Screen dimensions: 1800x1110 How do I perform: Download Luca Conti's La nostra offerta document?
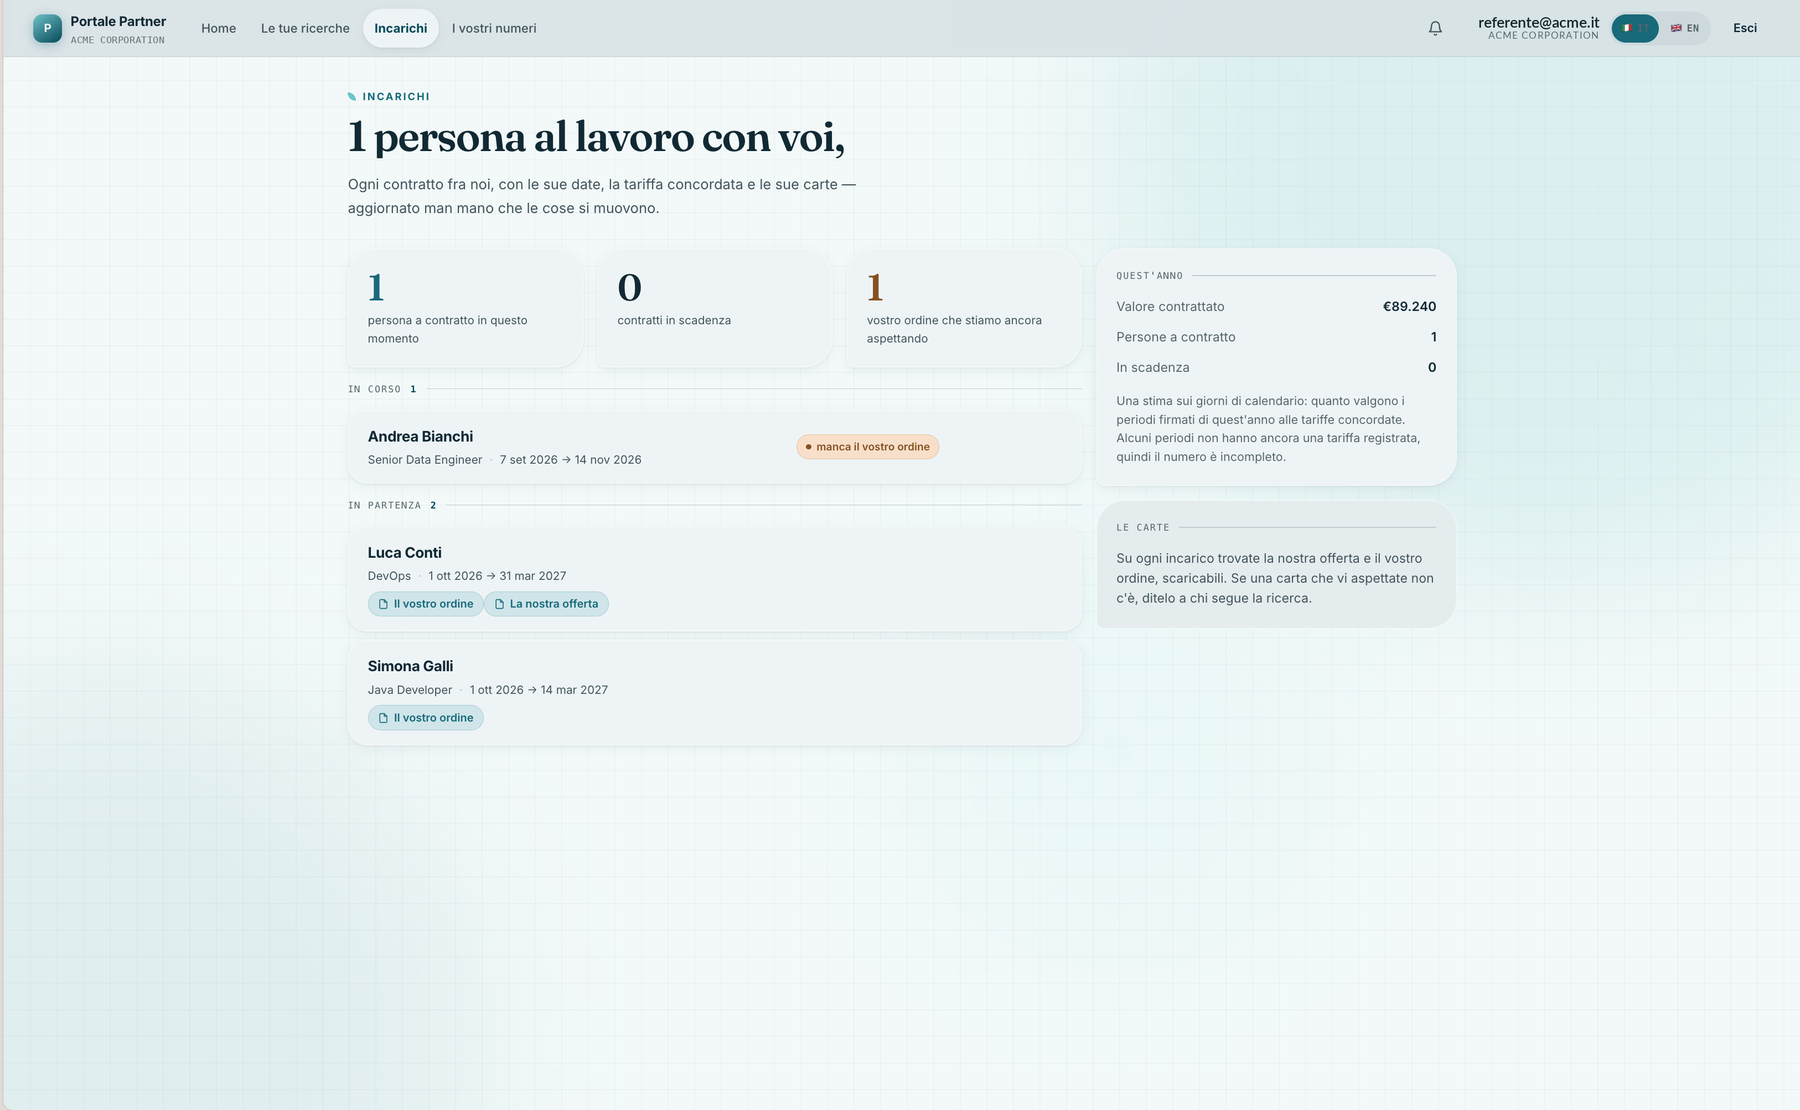click(546, 604)
